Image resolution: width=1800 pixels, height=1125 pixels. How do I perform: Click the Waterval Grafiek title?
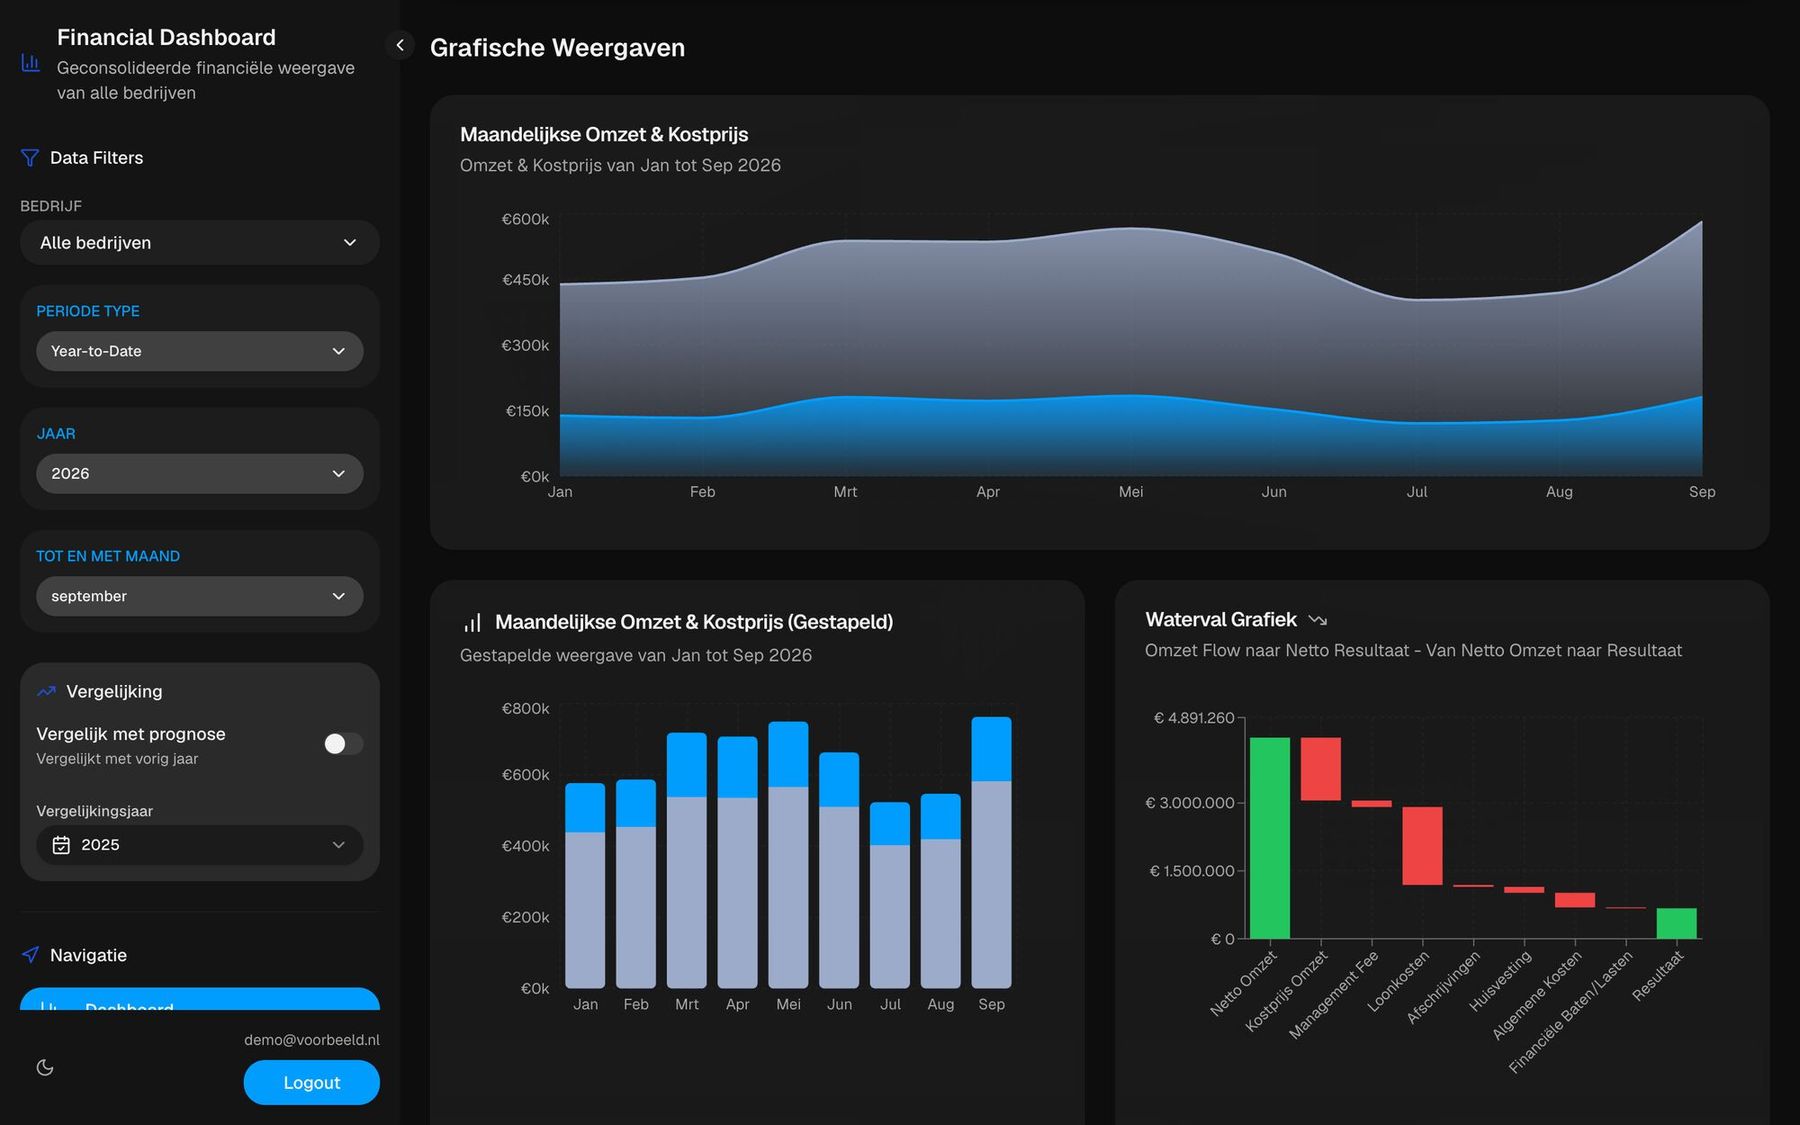[1221, 619]
